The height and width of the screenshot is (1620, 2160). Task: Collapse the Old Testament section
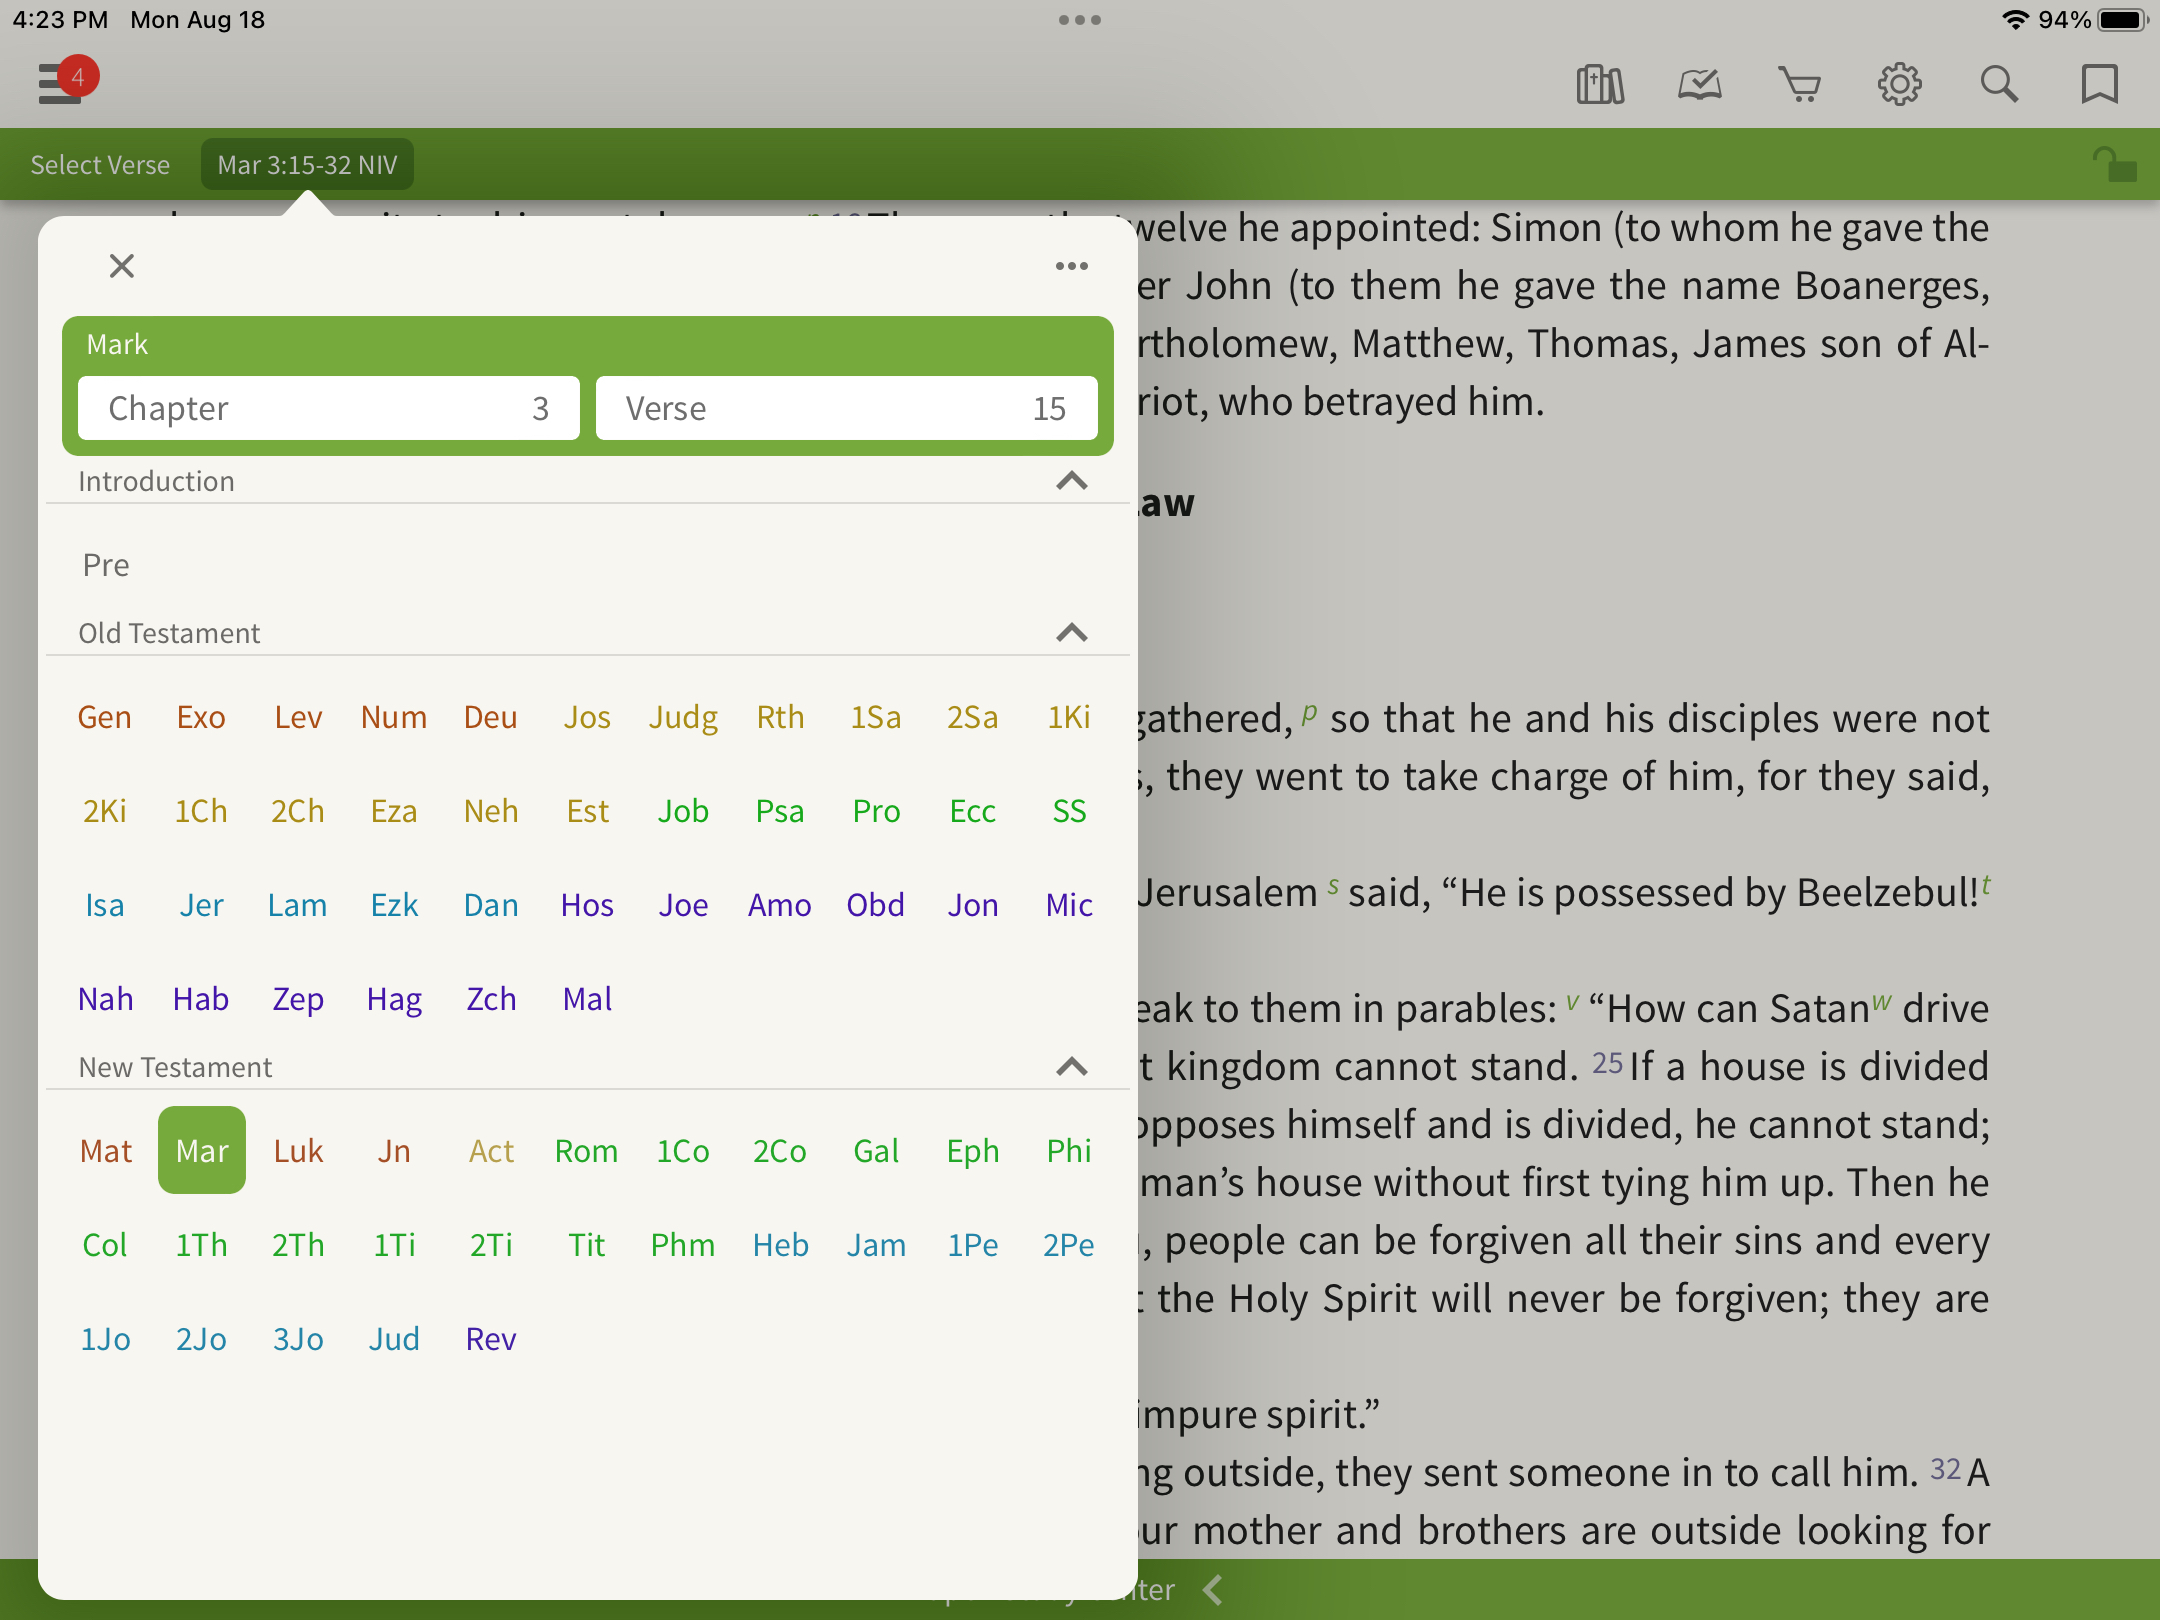[x=1072, y=633]
